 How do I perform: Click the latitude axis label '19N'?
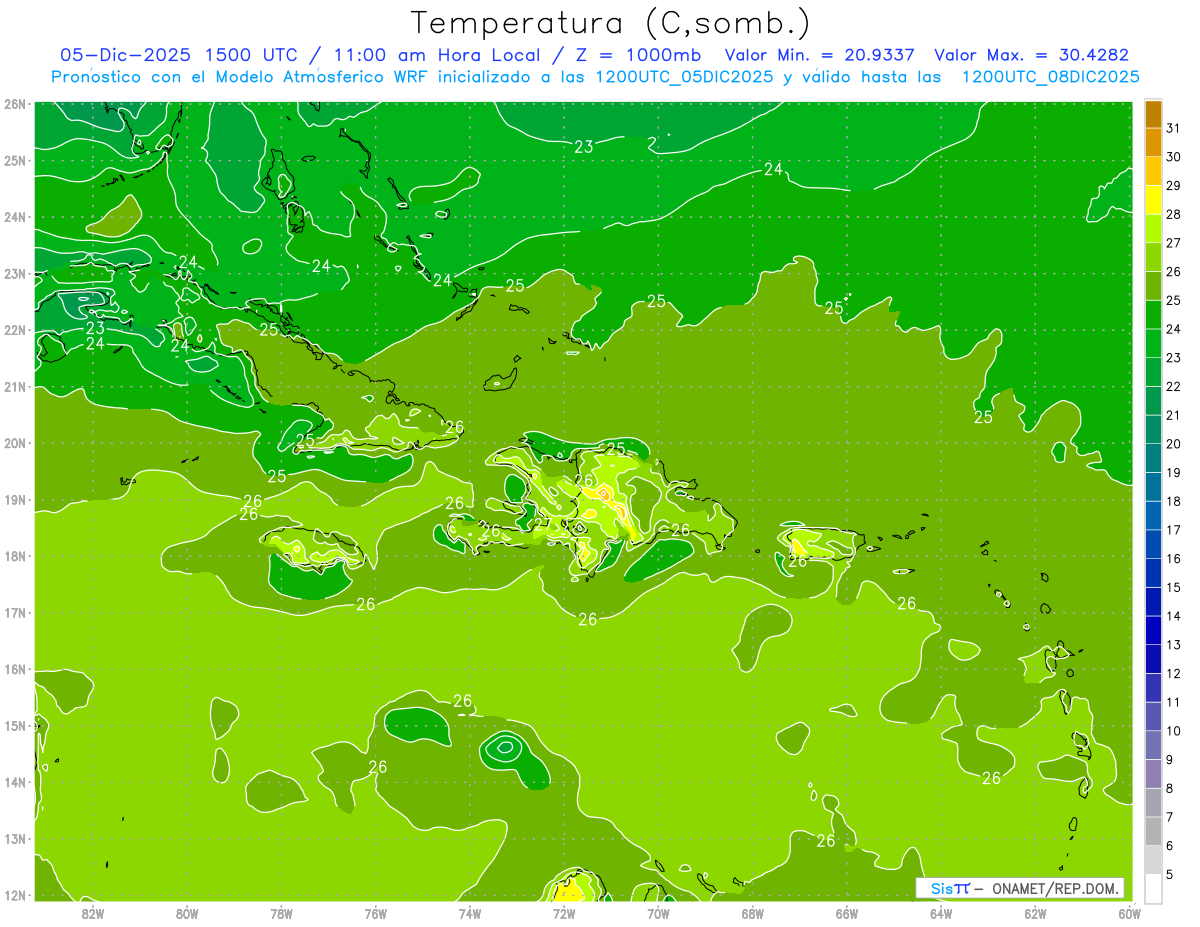[14, 499]
